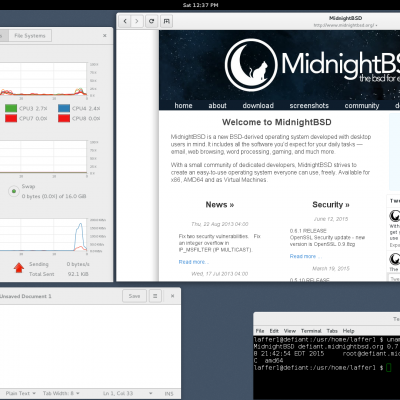The image size is (400, 400).
Task: Click the browser address URL text
Action: (345, 25)
